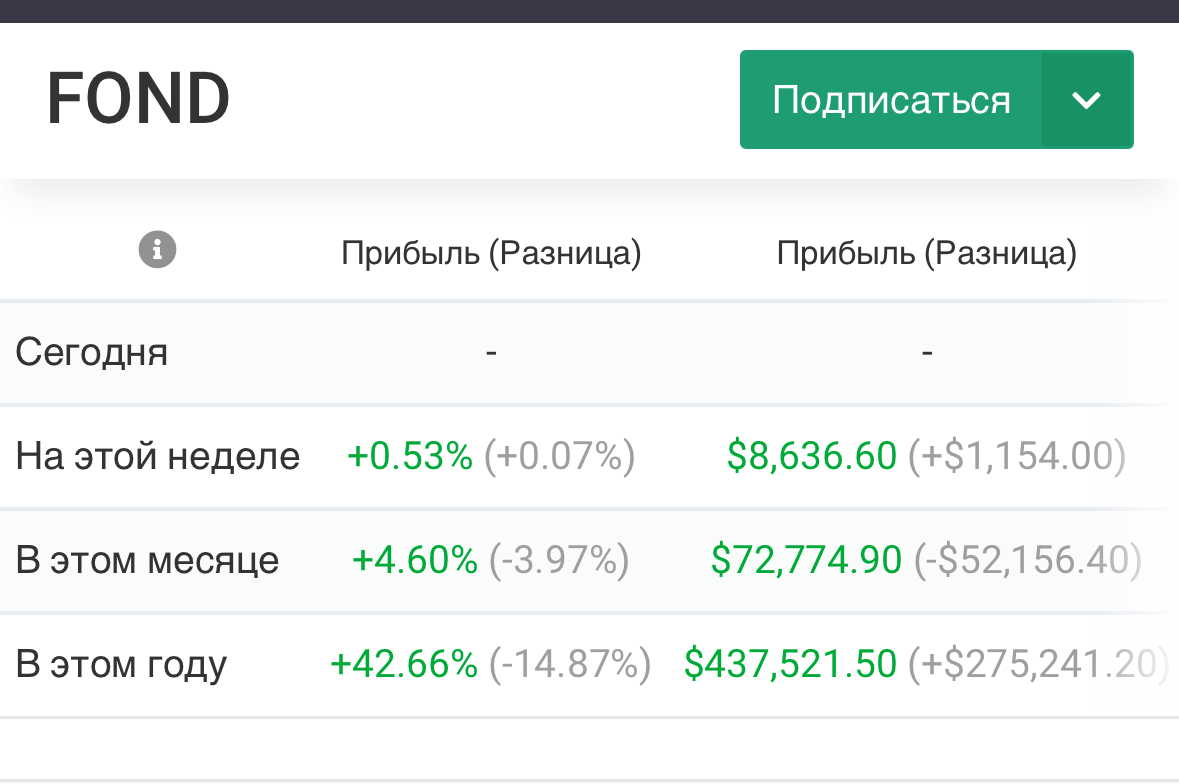Screen dimensions: 1179x784
Task: Select the dollar Прибыль (Разница) column header
Action: 926,253
